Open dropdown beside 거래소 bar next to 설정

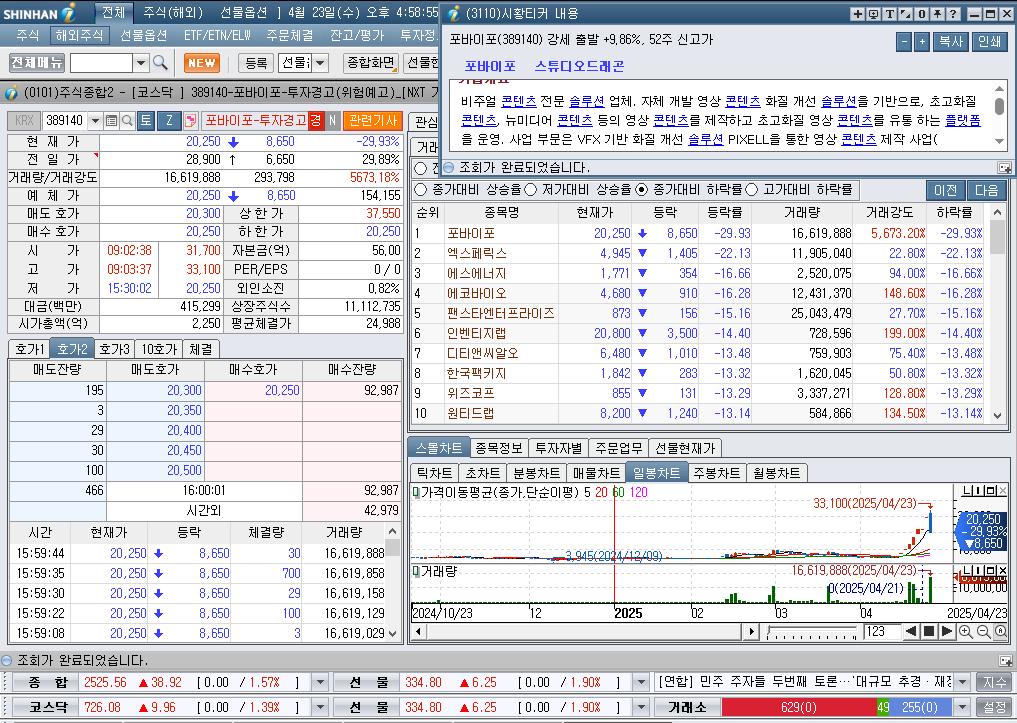tap(963, 707)
